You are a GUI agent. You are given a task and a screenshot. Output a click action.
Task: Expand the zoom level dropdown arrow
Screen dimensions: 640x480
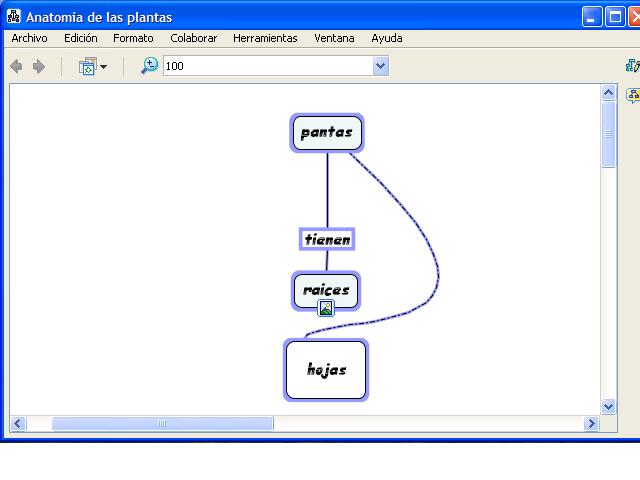click(x=380, y=66)
